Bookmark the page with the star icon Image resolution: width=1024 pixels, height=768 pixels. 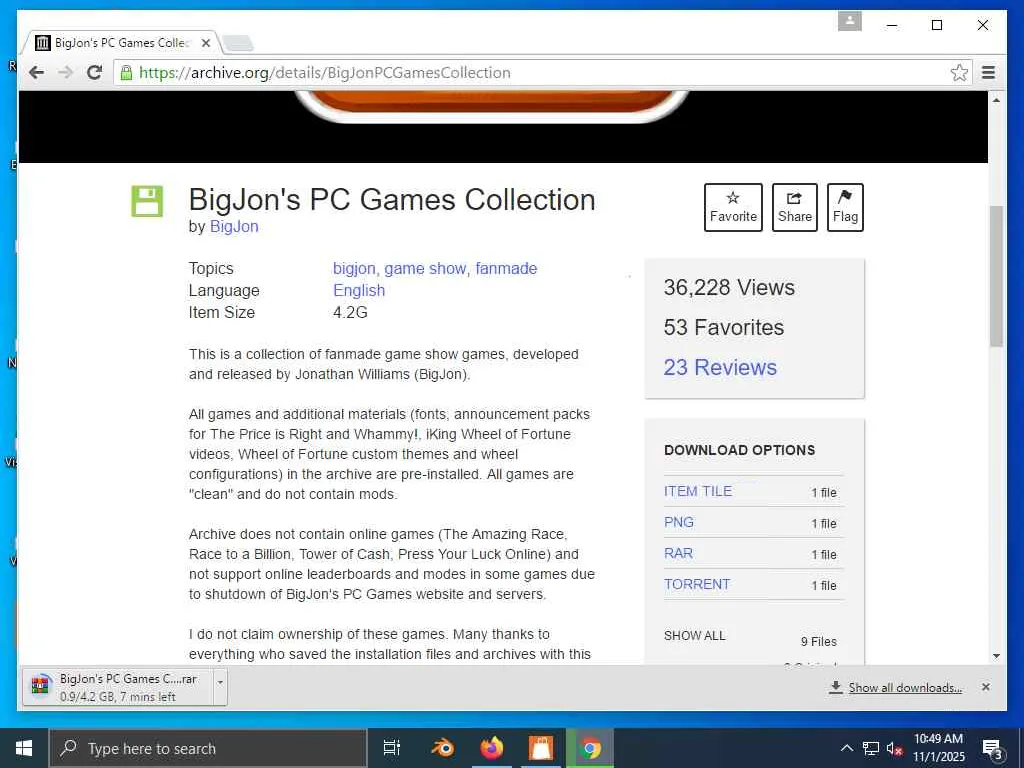pos(959,72)
